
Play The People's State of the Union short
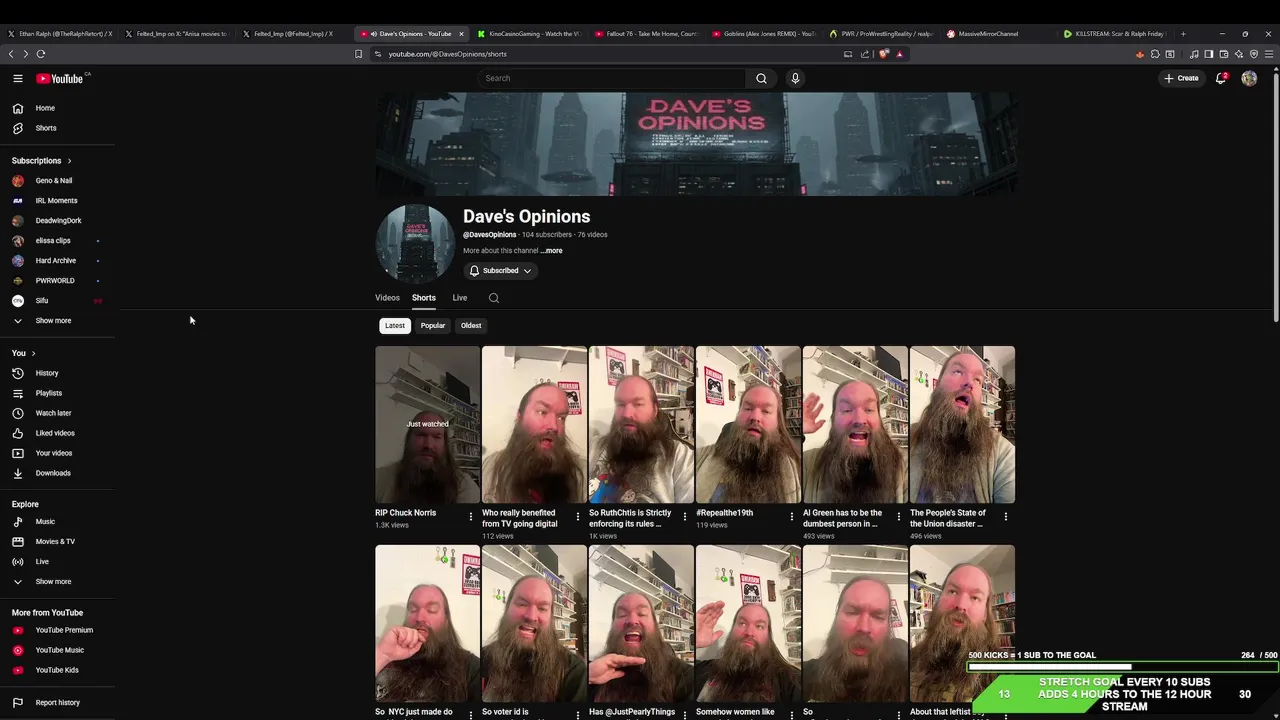962,425
